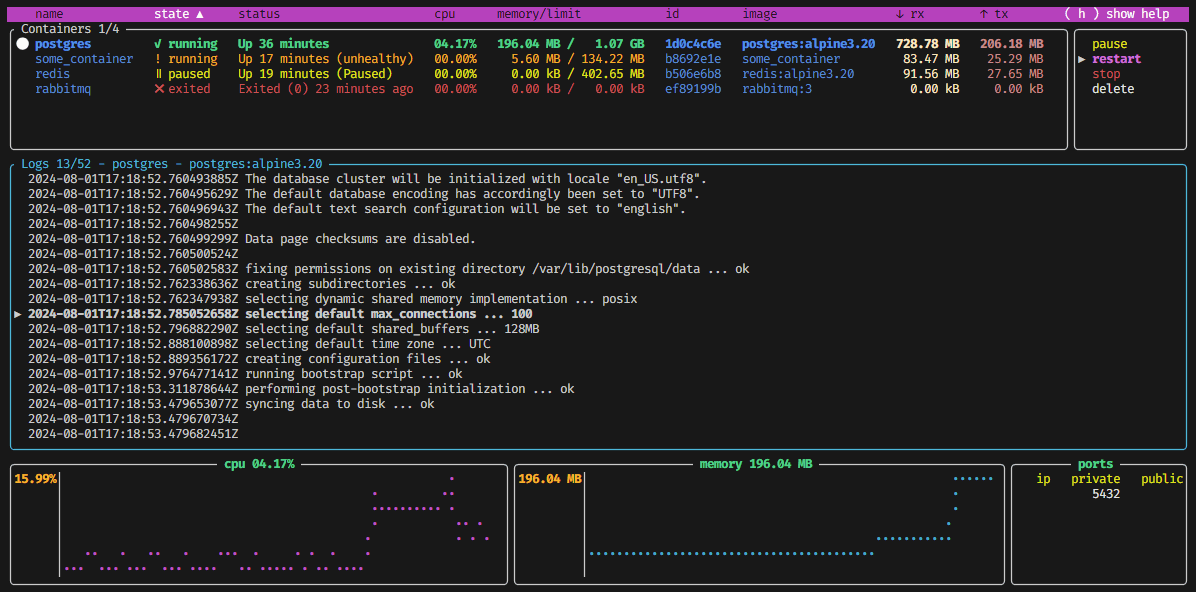The width and height of the screenshot is (1196, 592).
Task: Click the paused icon for redis
Action: [158, 74]
